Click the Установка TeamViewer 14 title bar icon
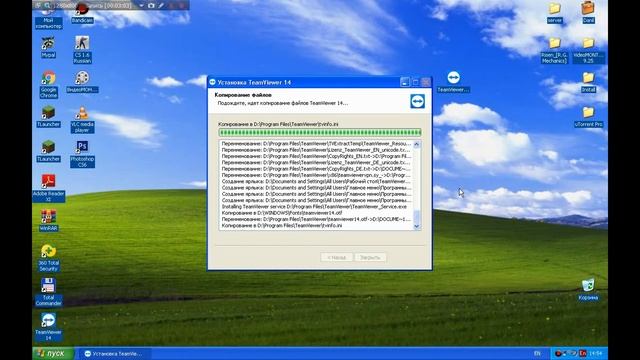The width and height of the screenshot is (640, 360). 212,82
